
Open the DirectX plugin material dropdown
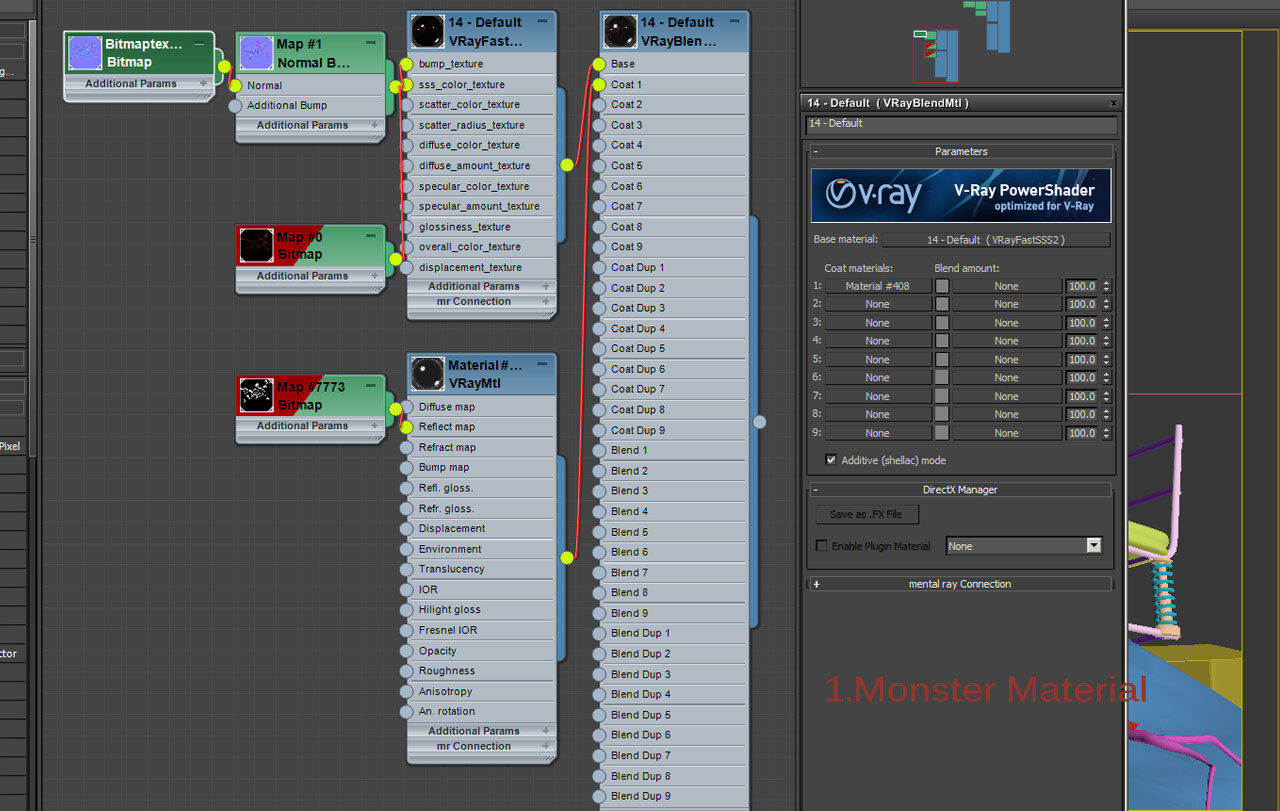point(1023,546)
